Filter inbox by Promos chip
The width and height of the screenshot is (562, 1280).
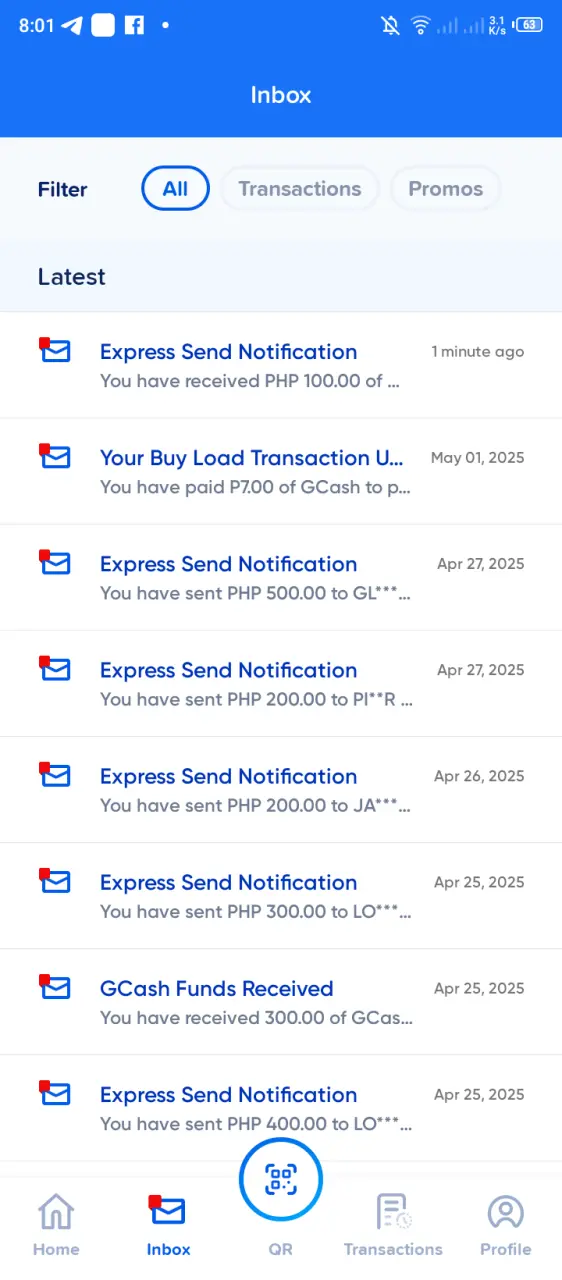tap(446, 189)
